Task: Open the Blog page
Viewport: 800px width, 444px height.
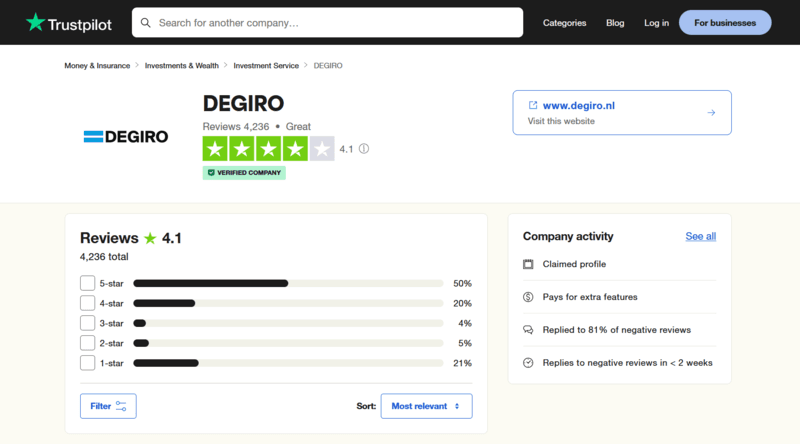Action: pos(615,23)
